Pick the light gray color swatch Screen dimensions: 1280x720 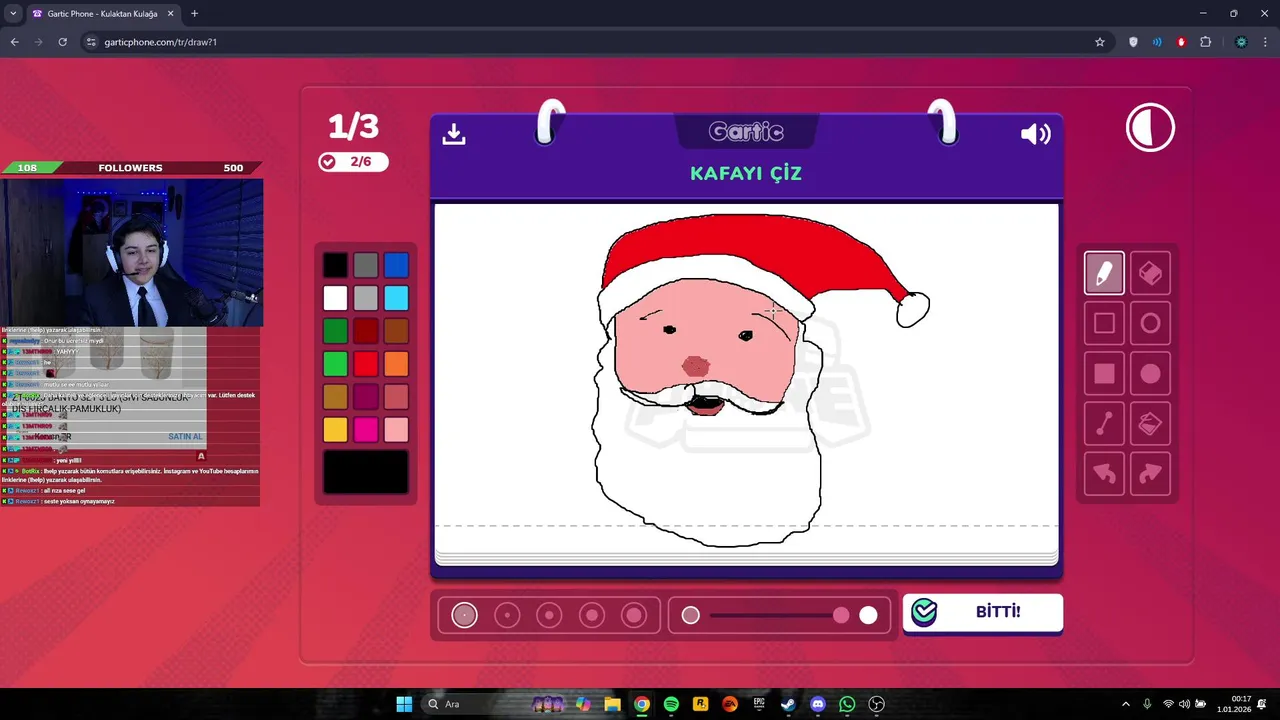coord(366,298)
